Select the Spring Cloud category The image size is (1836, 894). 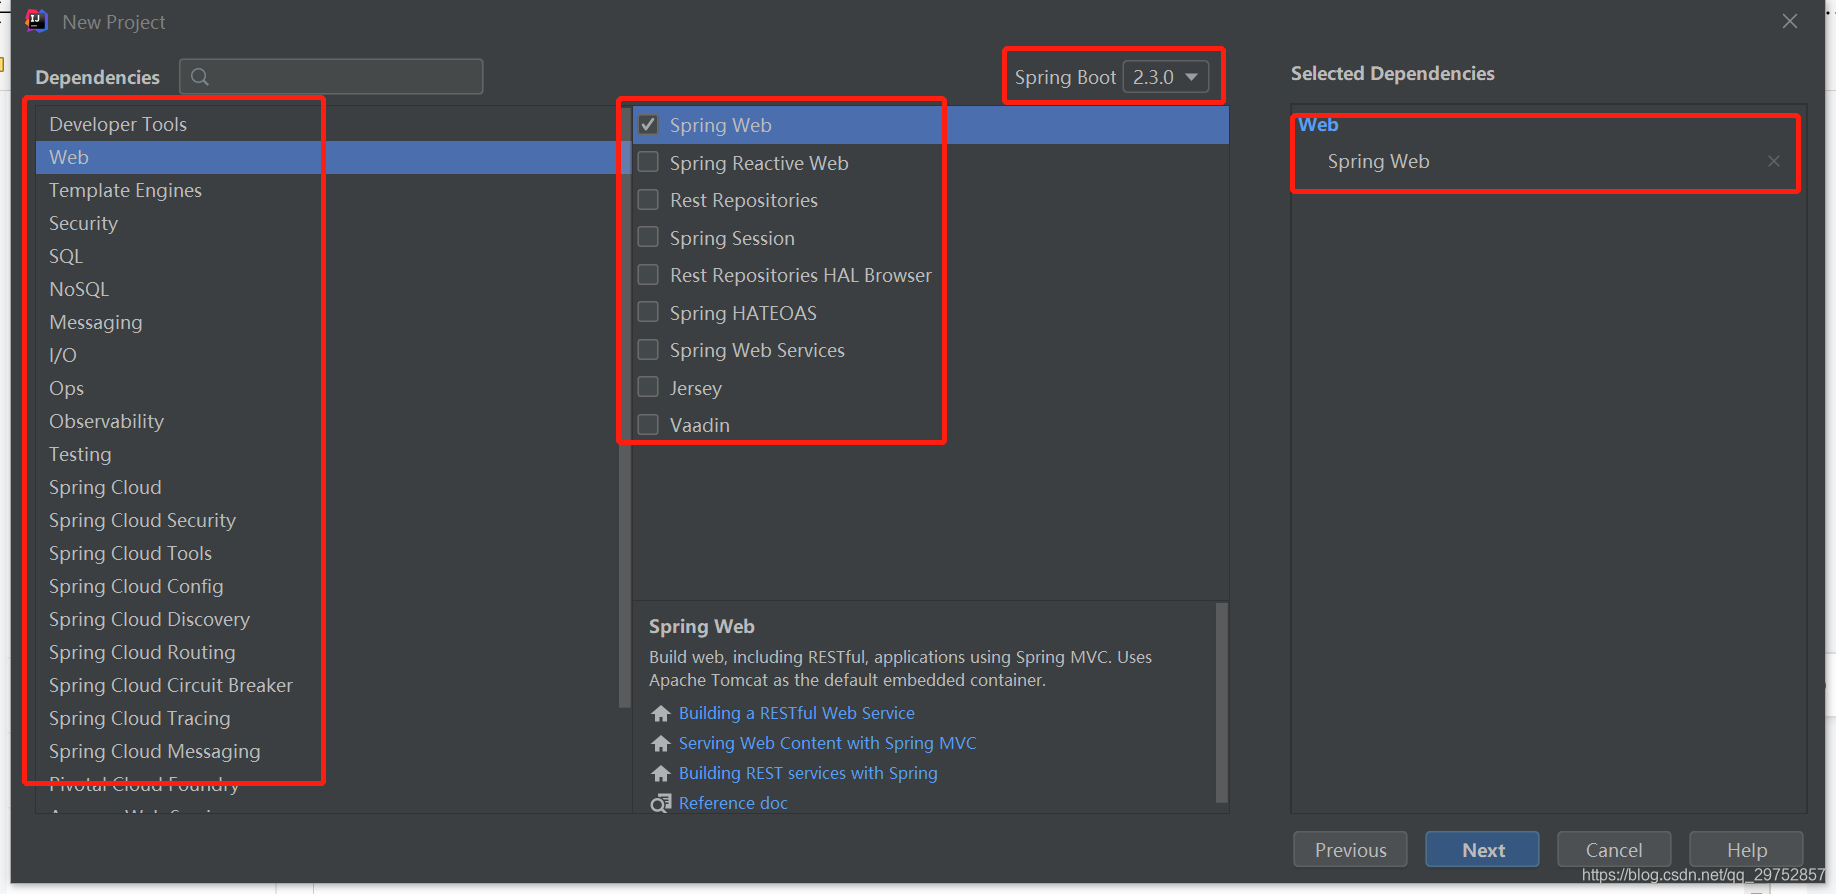tap(326, 487)
